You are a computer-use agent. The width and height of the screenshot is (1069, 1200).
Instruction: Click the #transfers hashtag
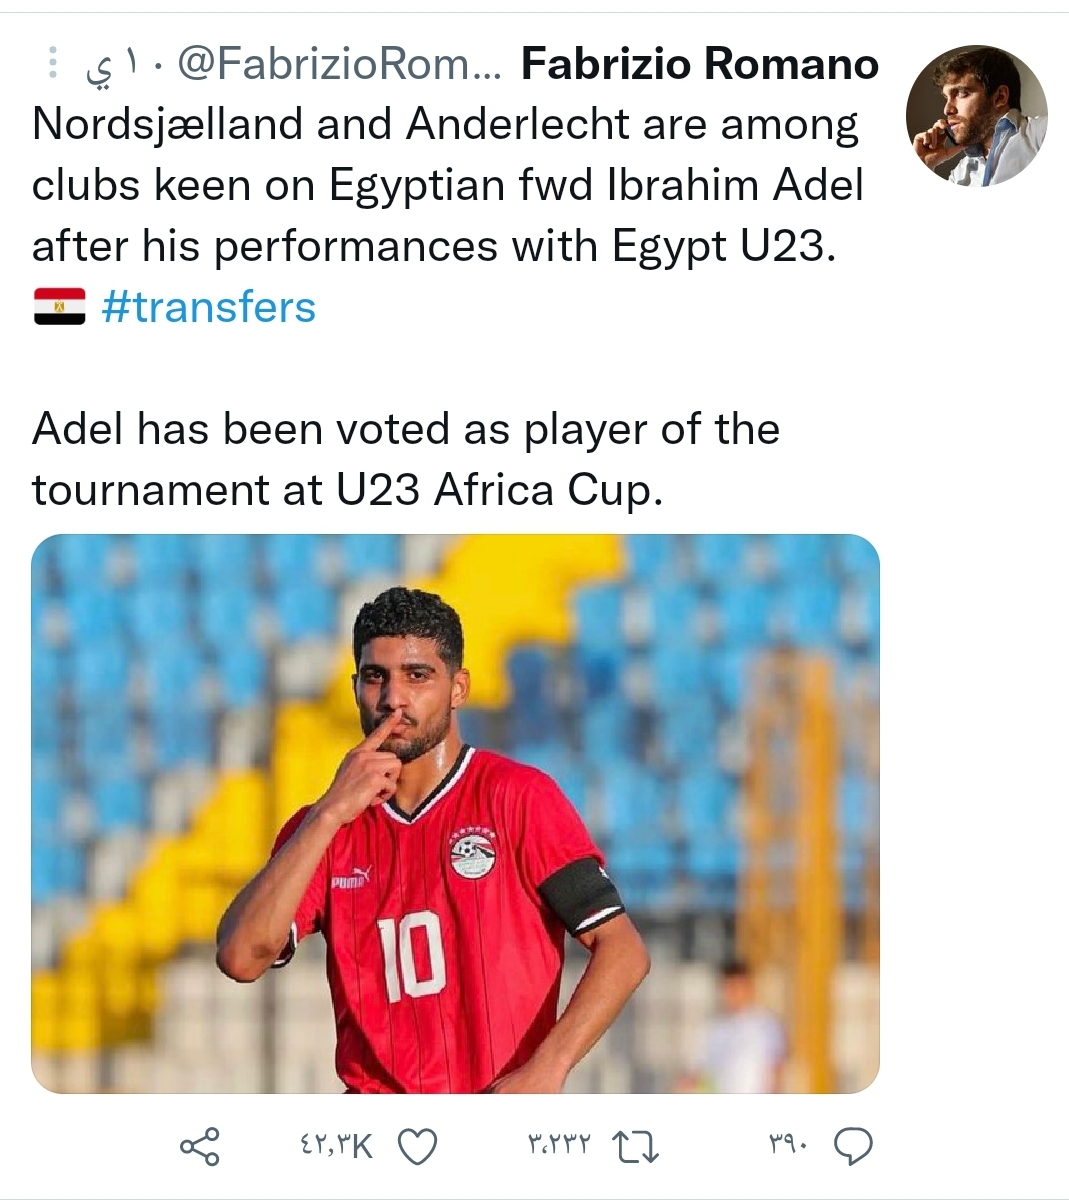tap(209, 307)
